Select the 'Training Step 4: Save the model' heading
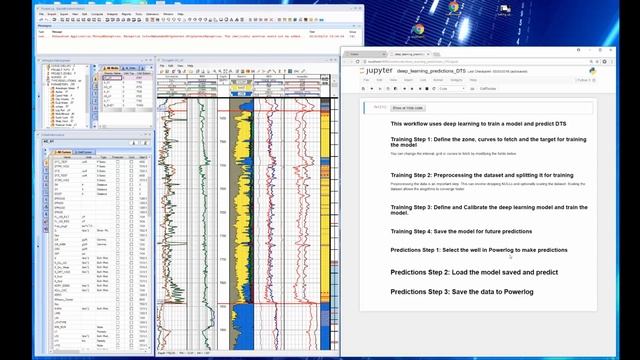Screen dimensions: 640x360 (461, 231)
